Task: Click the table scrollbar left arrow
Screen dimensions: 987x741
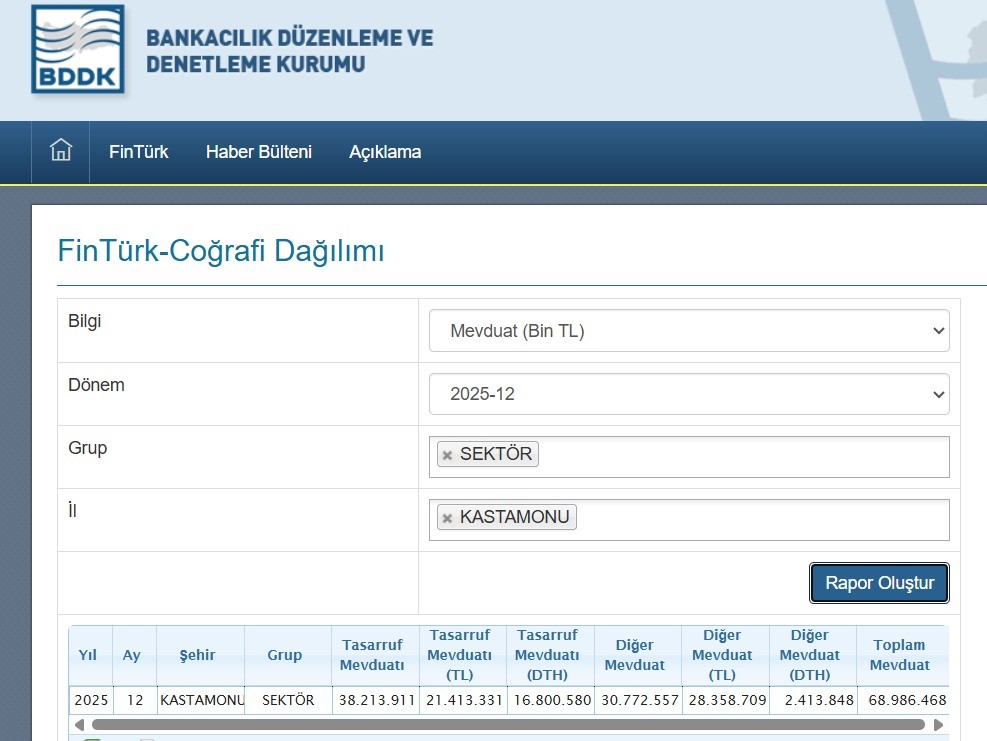Action: pos(78,724)
